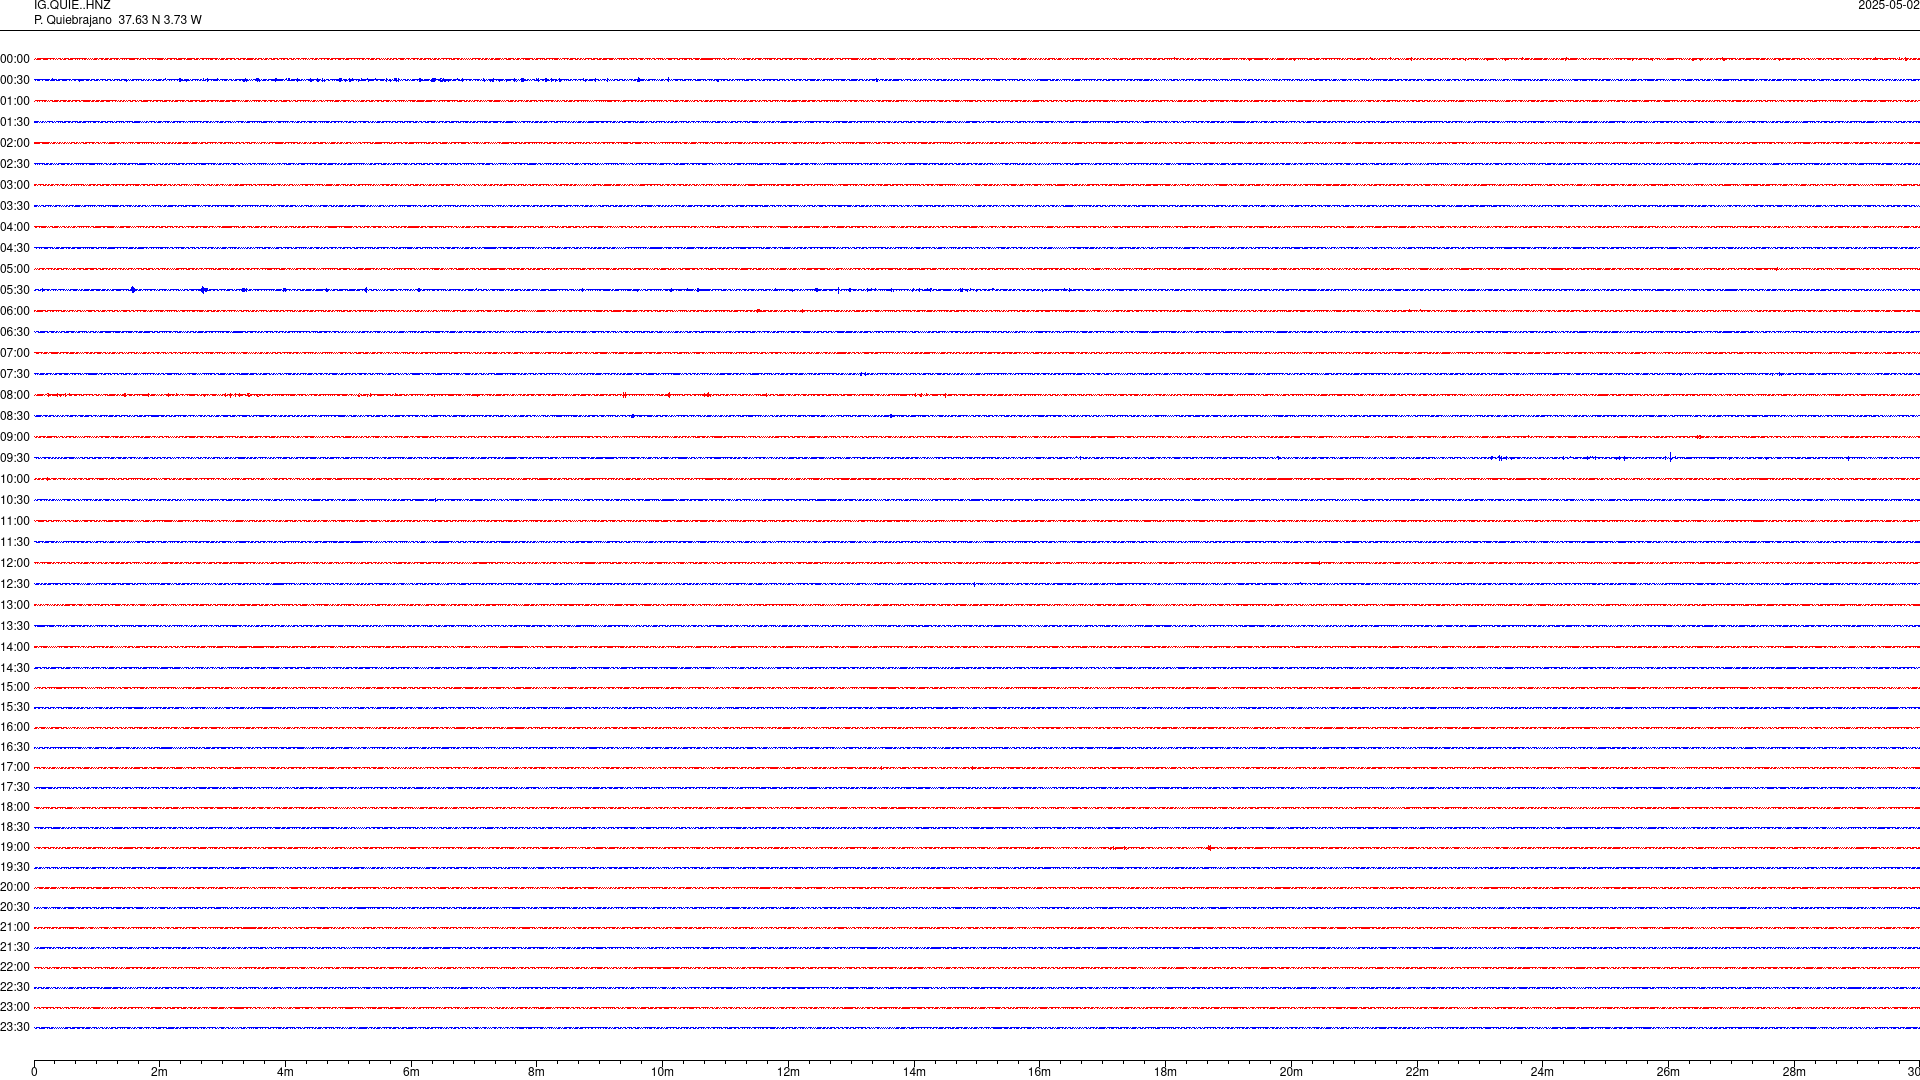Select the 23:00 time row label

[x=15, y=1007]
